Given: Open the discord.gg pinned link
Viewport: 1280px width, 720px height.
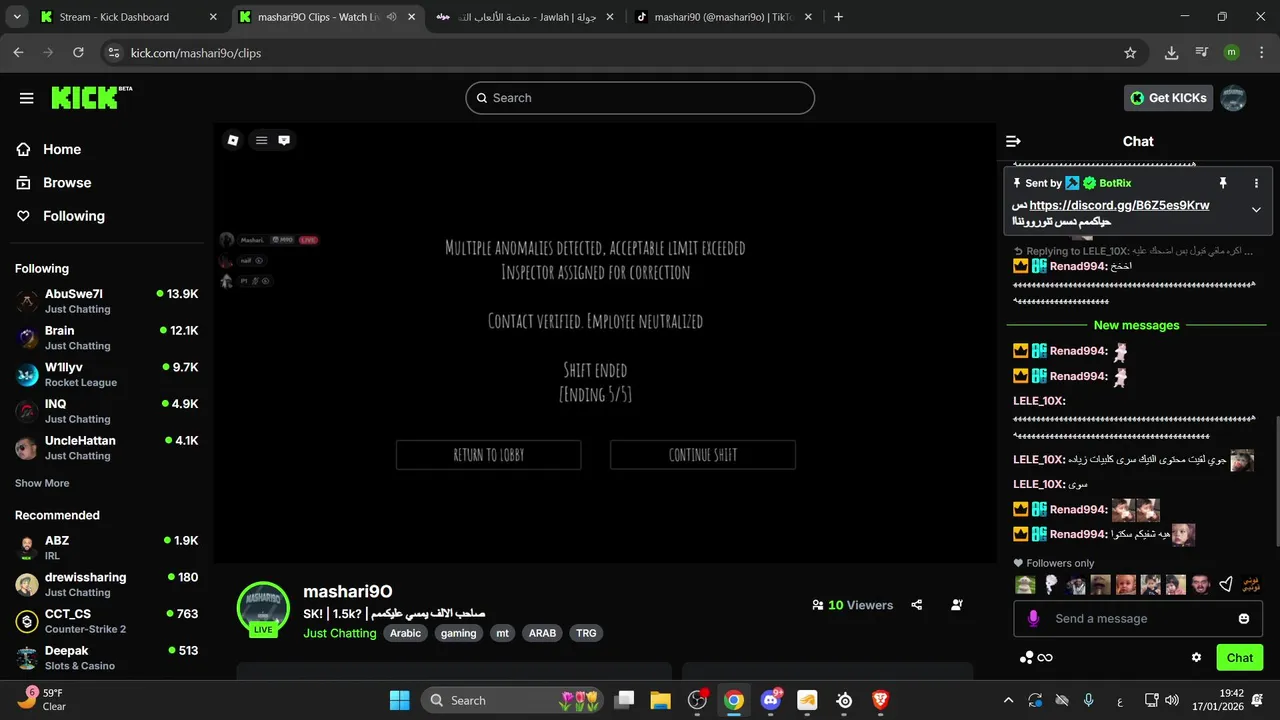Looking at the screenshot, I should pyautogui.click(x=1120, y=205).
